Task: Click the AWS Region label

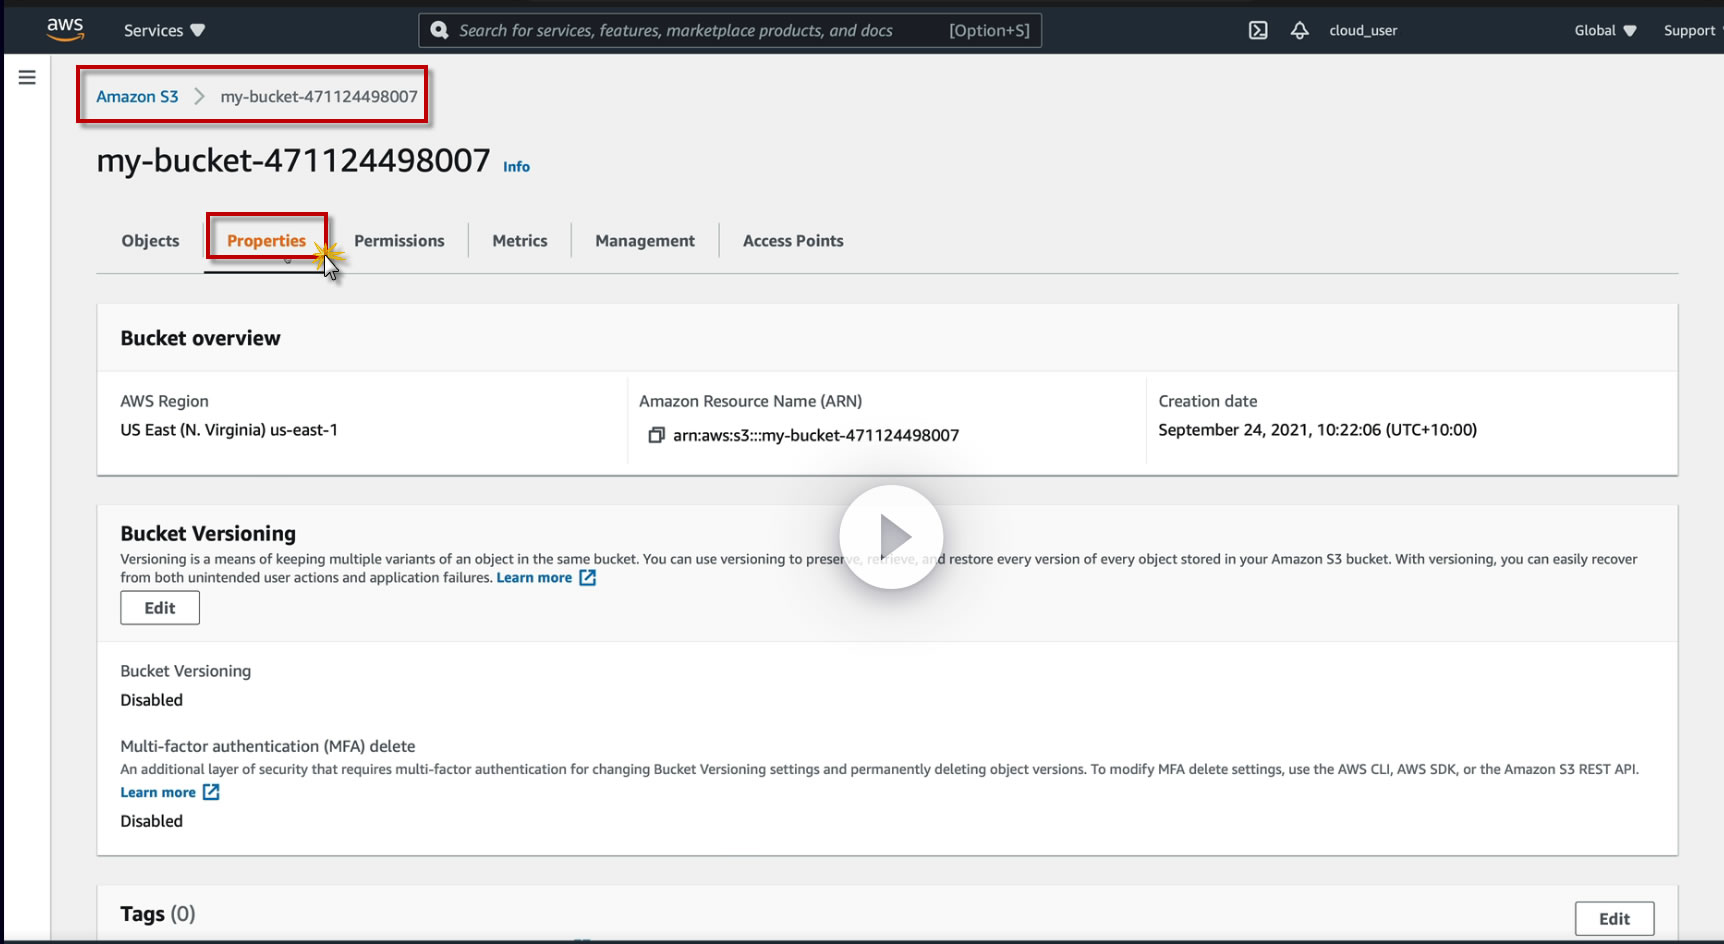Action: coord(165,401)
